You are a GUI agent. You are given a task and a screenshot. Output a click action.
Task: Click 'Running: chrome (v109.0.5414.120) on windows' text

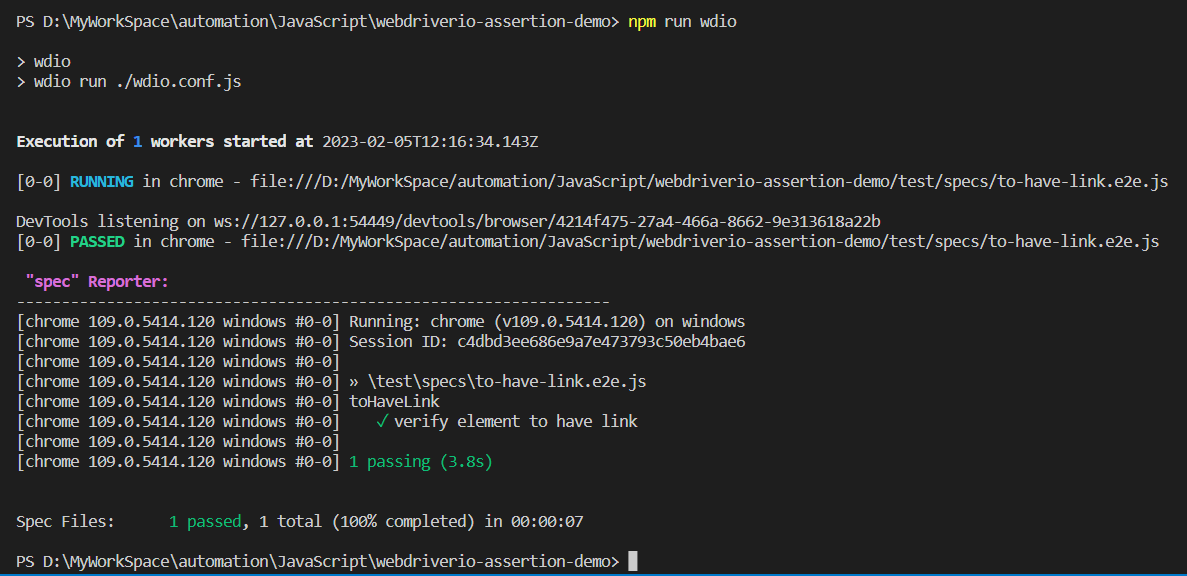(547, 321)
